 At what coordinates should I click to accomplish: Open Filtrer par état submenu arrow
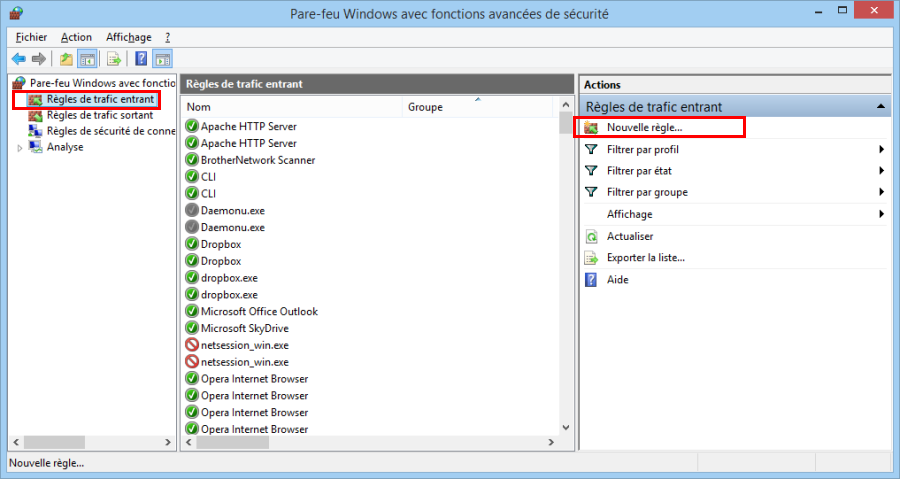coord(881,170)
